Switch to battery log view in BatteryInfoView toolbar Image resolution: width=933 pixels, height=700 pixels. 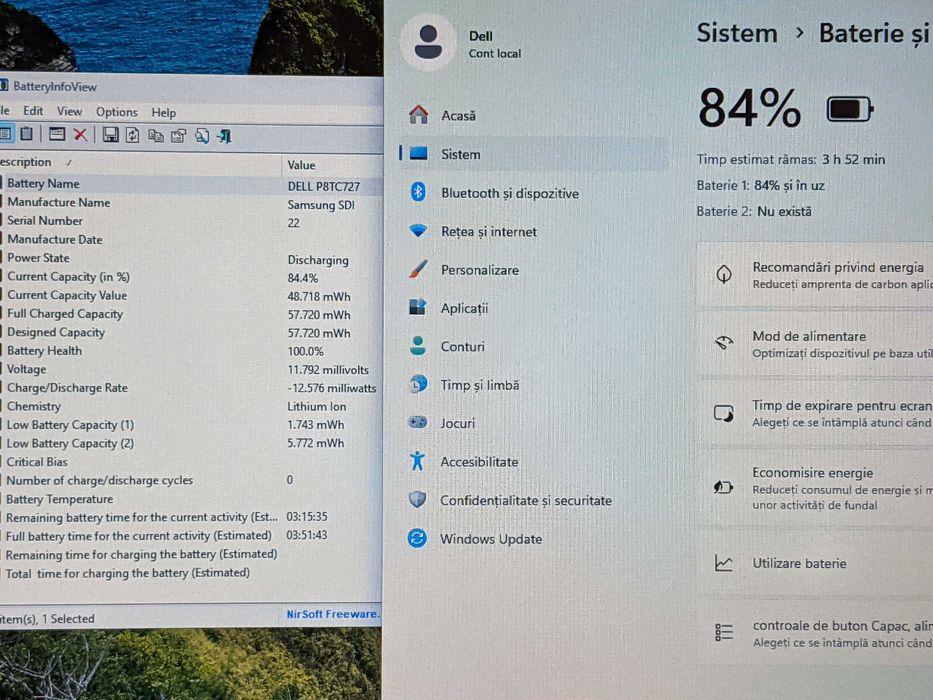click(x=27, y=135)
